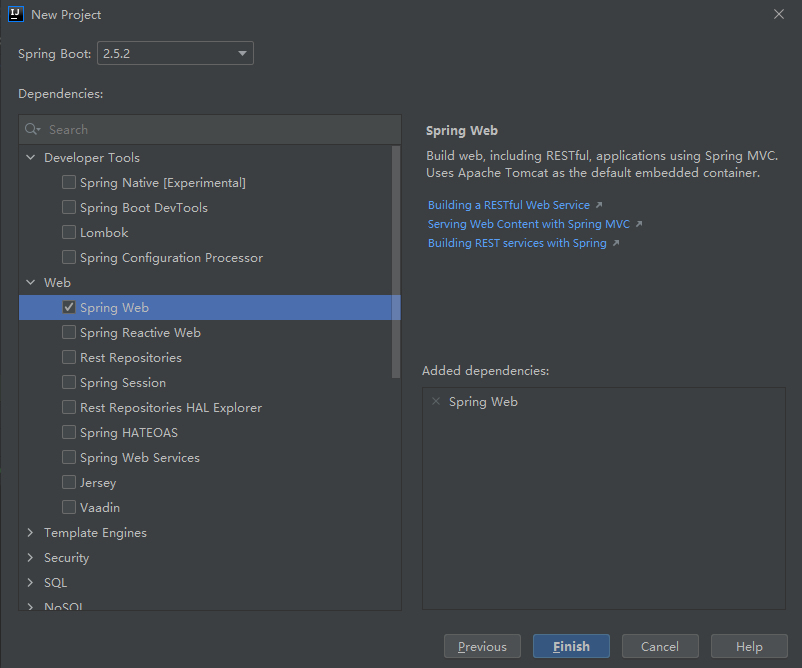Enable the Lombok dependency checkbox
The height and width of the screenshot is (668, 802).
click(x=69, y=232)
